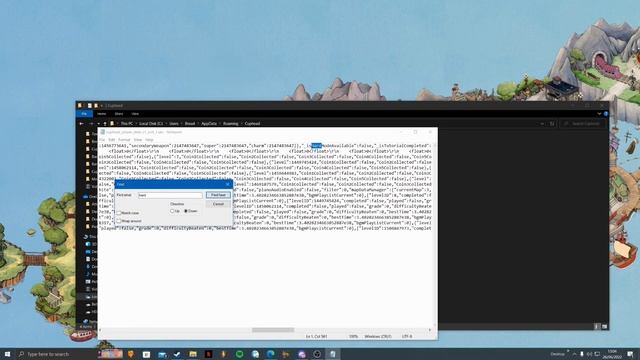Show hidden system tray icons
The width and height of the screenshot is (640, 360).
click(x=574, y=354)
